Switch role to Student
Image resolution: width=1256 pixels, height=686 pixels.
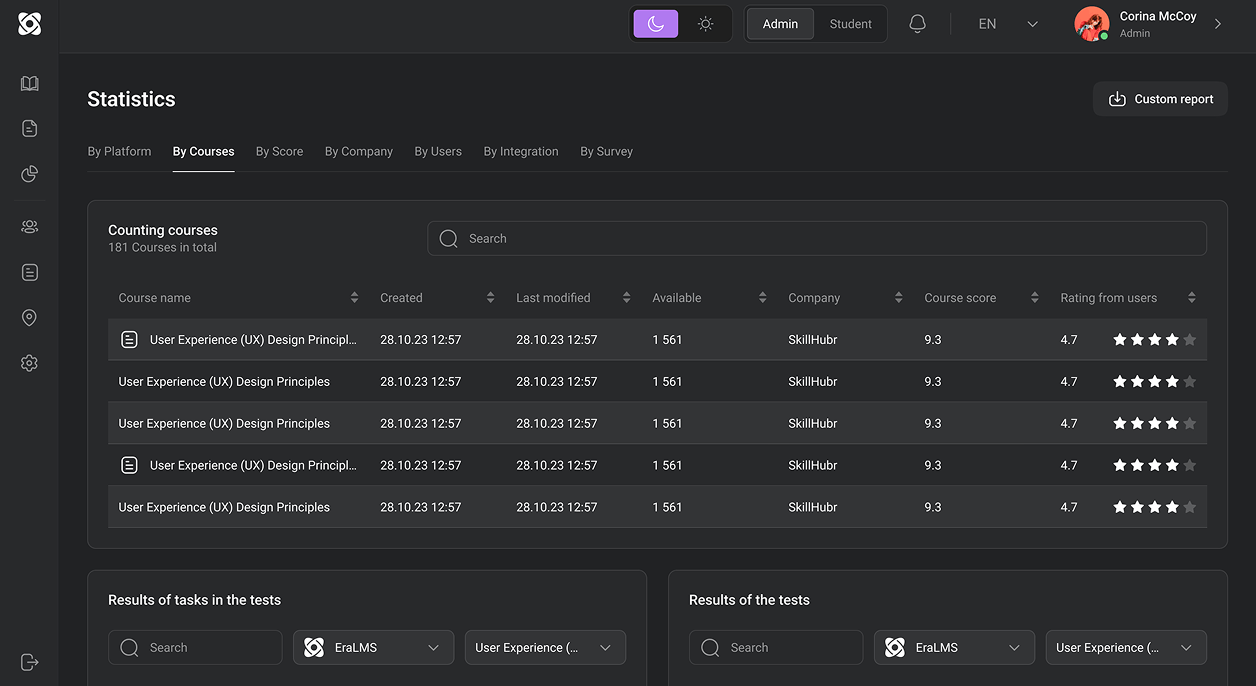point(851,23)
